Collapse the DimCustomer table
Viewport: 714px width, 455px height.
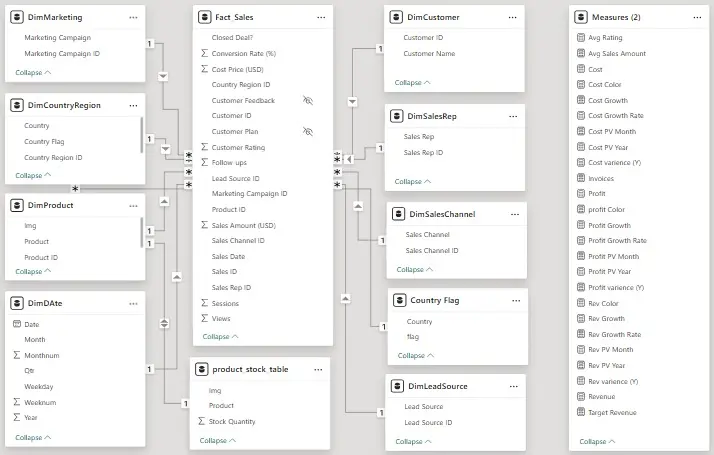[413, 82]
